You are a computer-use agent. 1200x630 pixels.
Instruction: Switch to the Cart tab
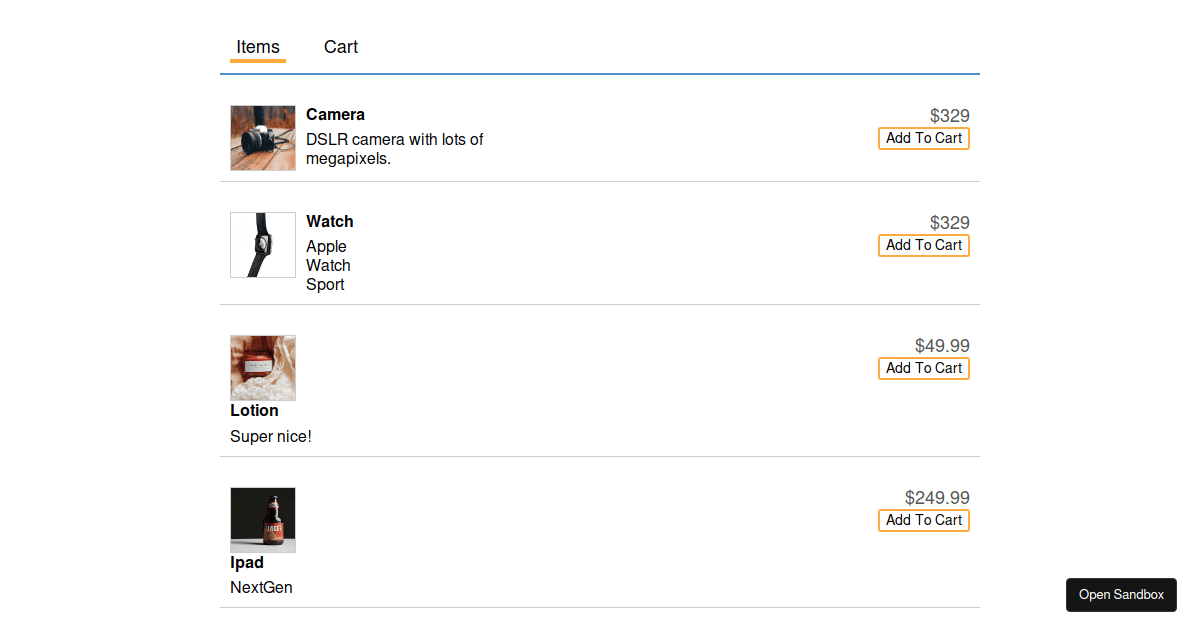point(340,46)
